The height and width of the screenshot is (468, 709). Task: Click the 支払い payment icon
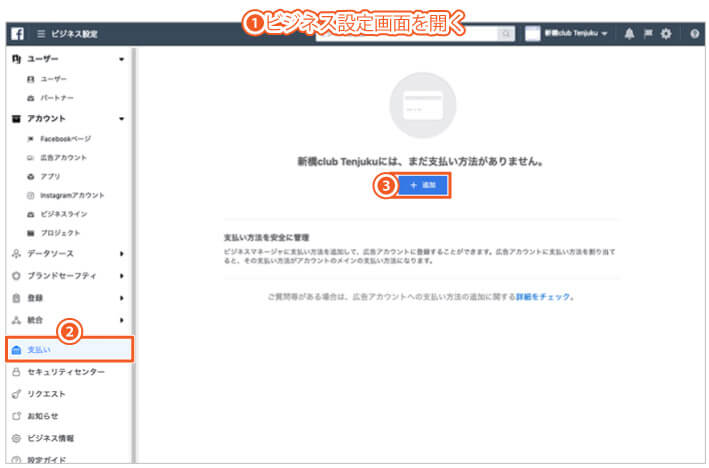click(x=16, y=350)
